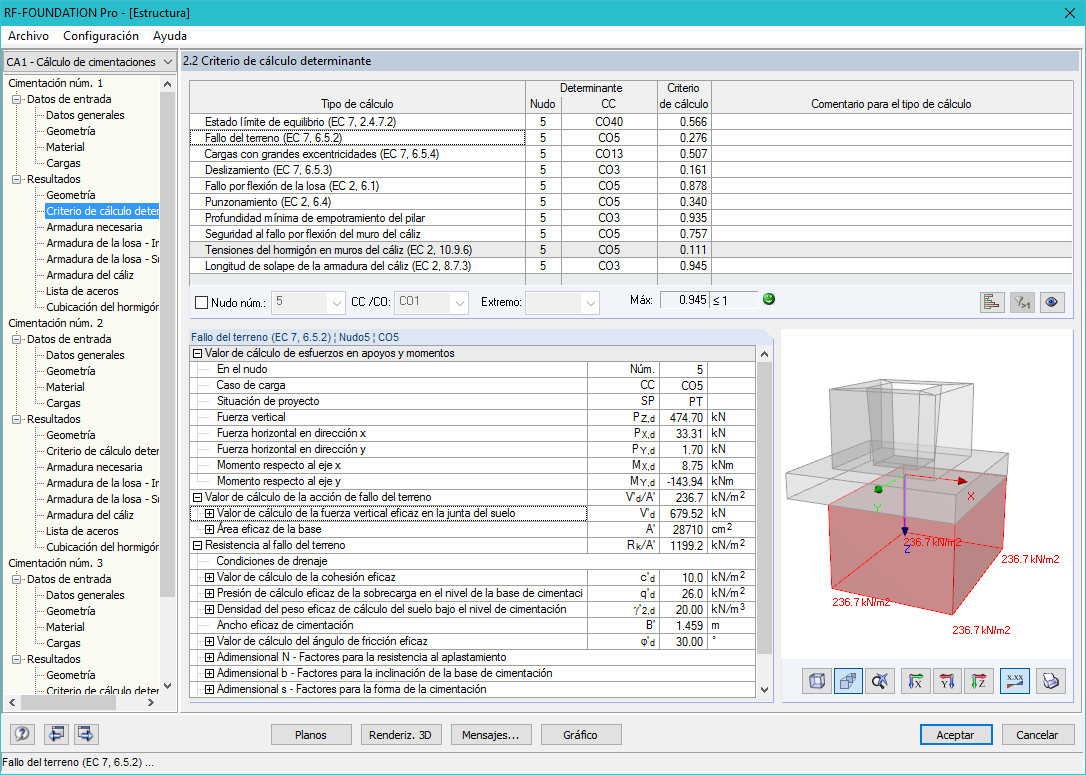
Task: Set the view along the Z axis
Action: [979, 682]
